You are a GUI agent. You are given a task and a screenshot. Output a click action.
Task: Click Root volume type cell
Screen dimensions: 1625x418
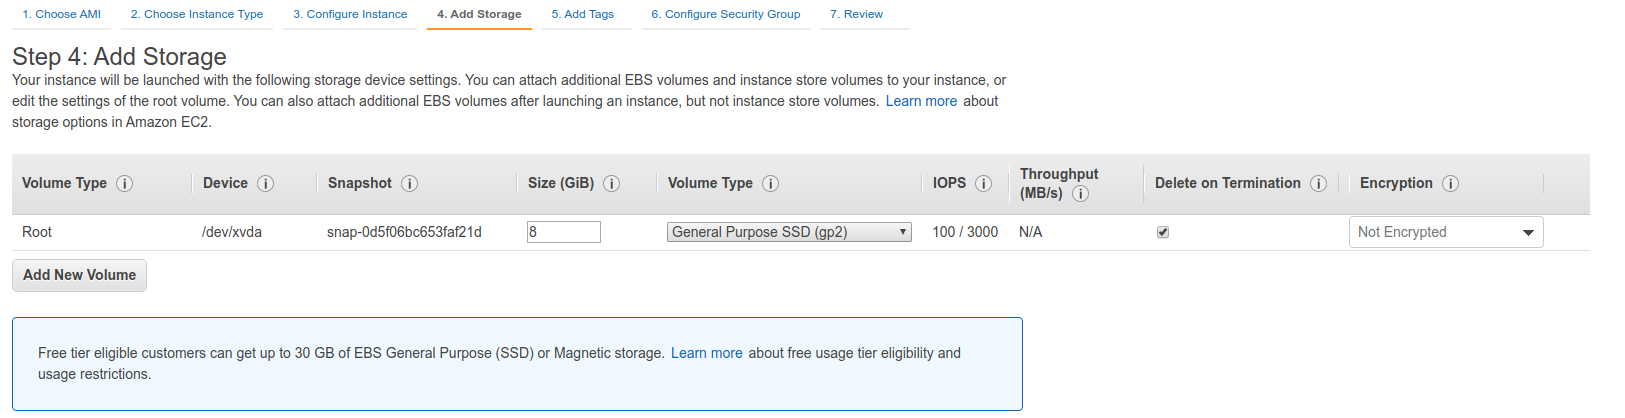37,232
